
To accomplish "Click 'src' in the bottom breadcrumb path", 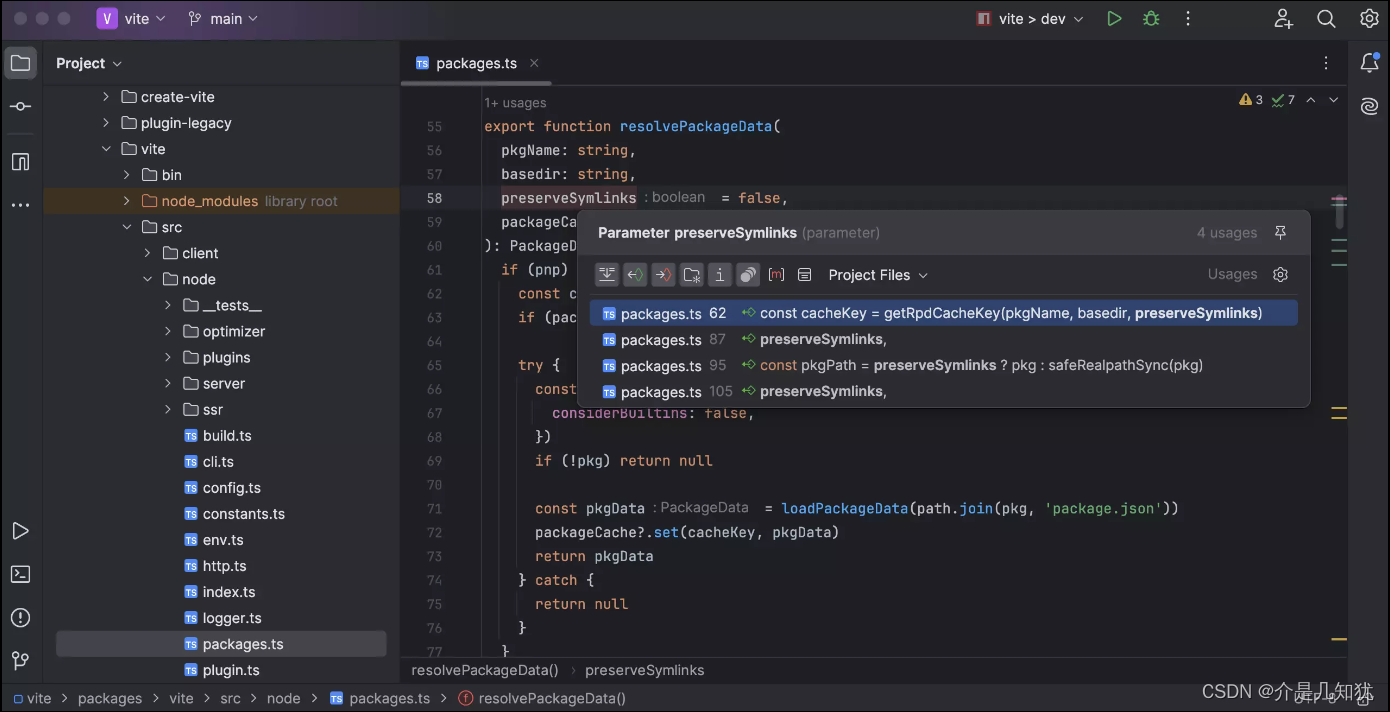I will click(230, 698).
